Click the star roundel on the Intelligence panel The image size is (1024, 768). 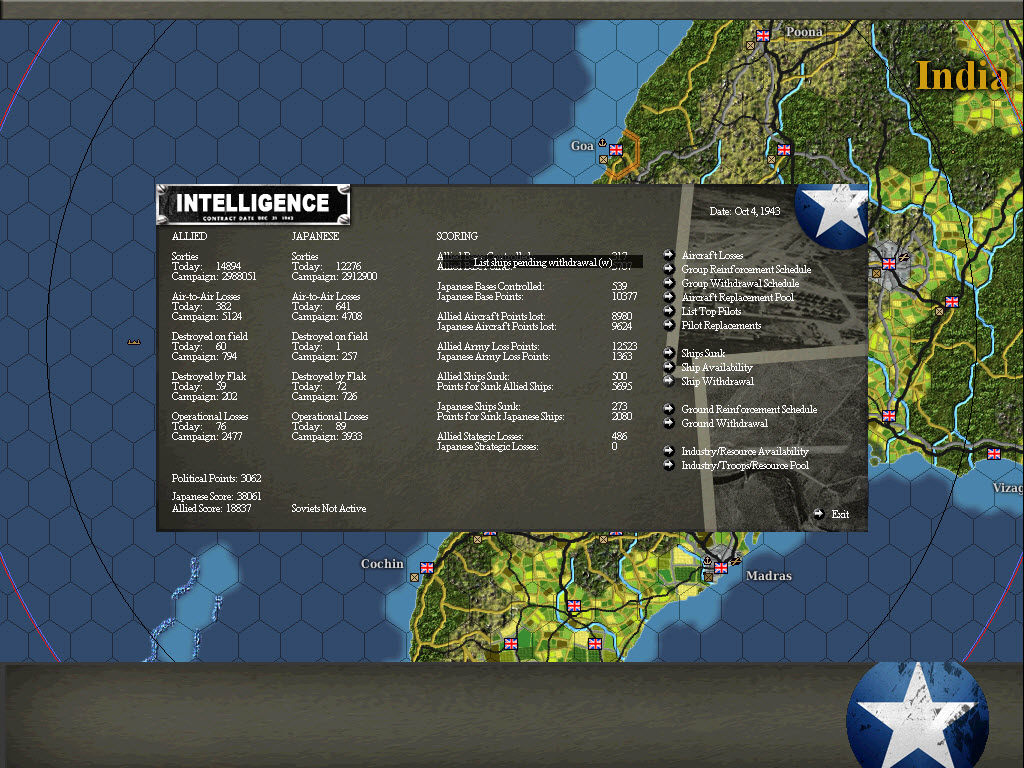click(x=831, y=215)
